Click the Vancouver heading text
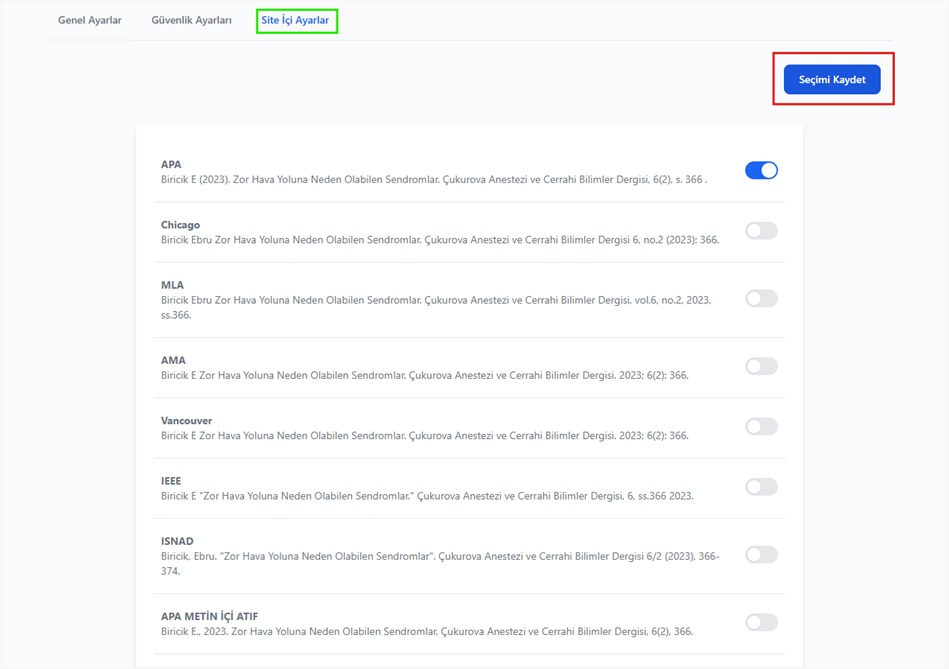Screen dimensions: 949x669 [186, 420]
